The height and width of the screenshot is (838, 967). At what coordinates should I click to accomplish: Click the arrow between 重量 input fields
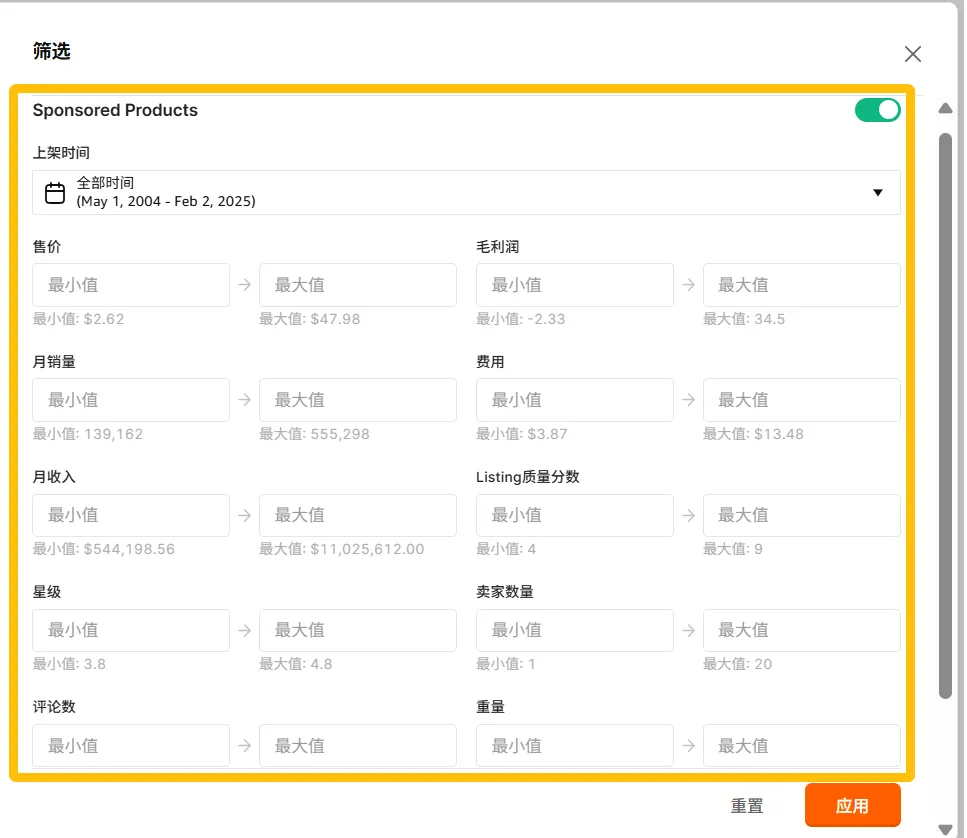pos(688,745)
